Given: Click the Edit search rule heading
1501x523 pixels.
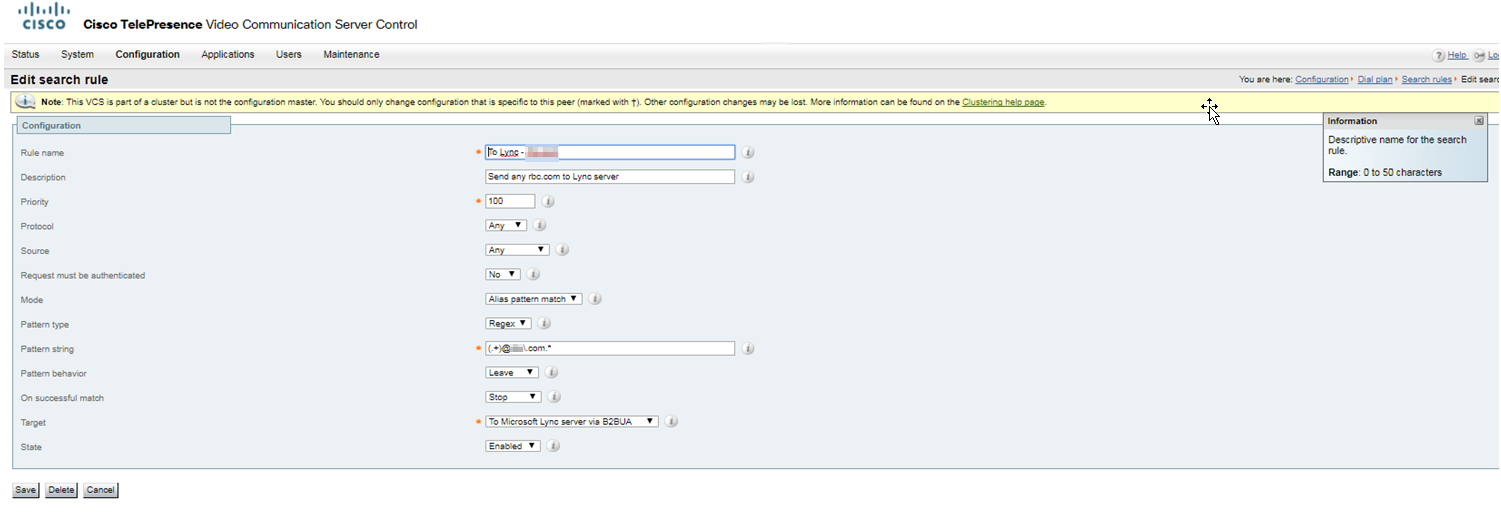Looking at the screenshot, I should 59,80.
